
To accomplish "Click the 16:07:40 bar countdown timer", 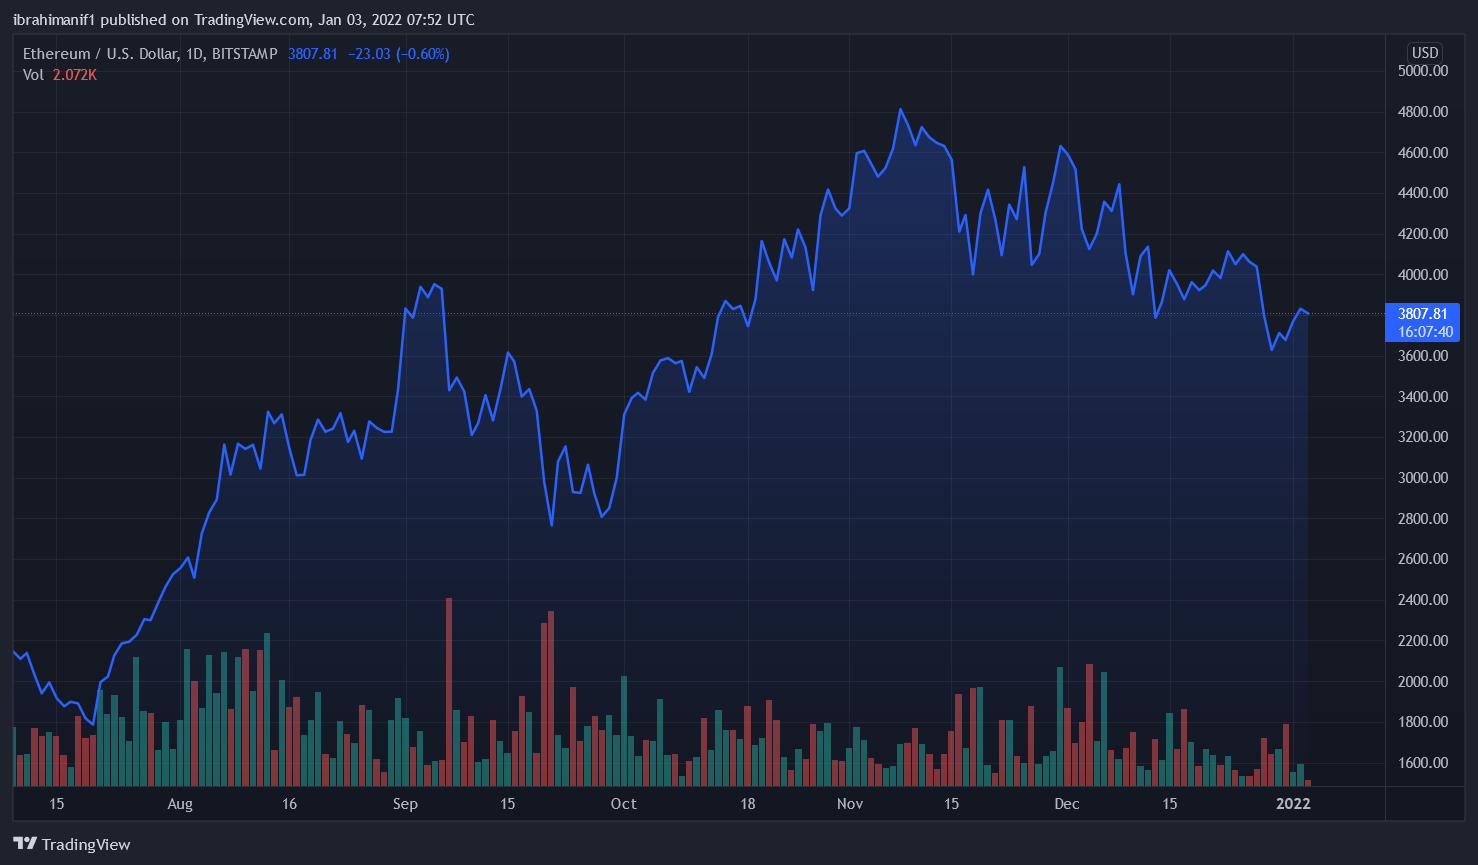I will [1425, 332].
